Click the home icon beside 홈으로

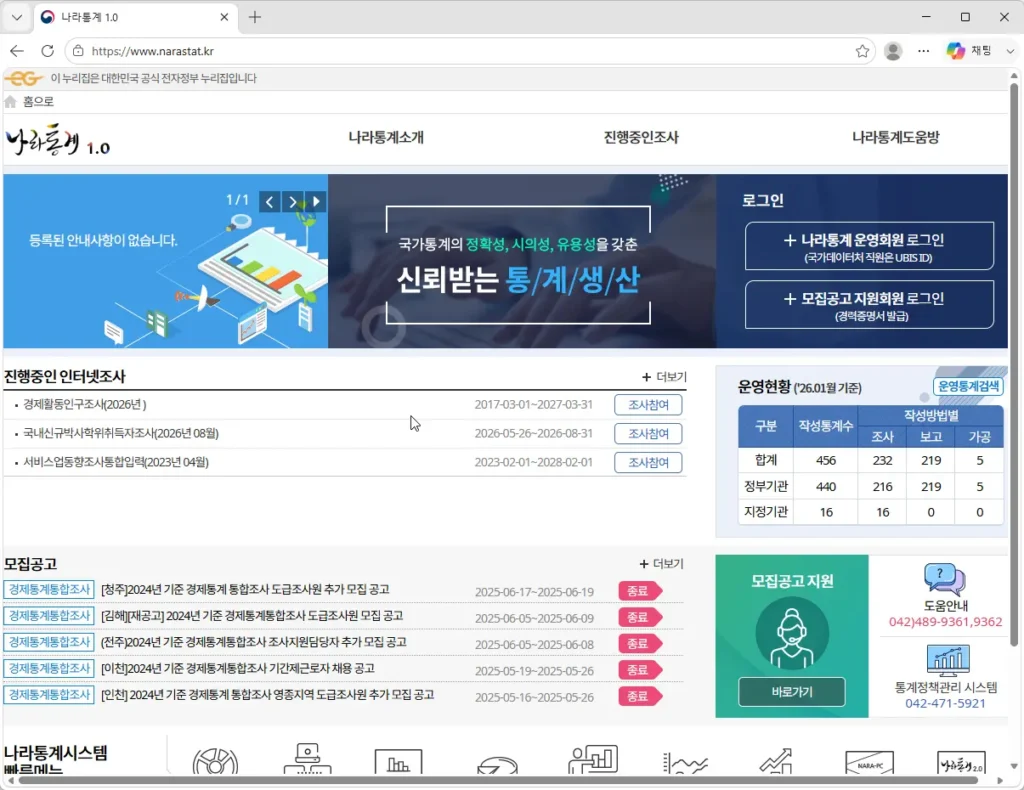coord(10,101)
